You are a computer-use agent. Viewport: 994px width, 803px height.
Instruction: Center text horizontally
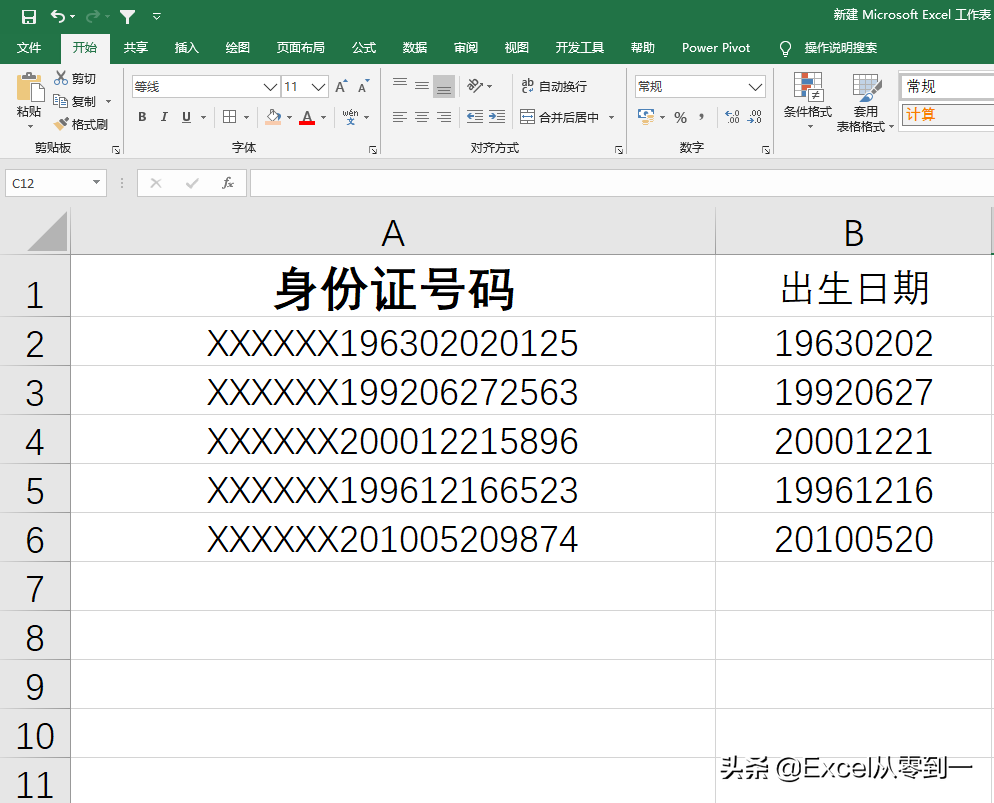pyautogui.click(x=422, y=117)
